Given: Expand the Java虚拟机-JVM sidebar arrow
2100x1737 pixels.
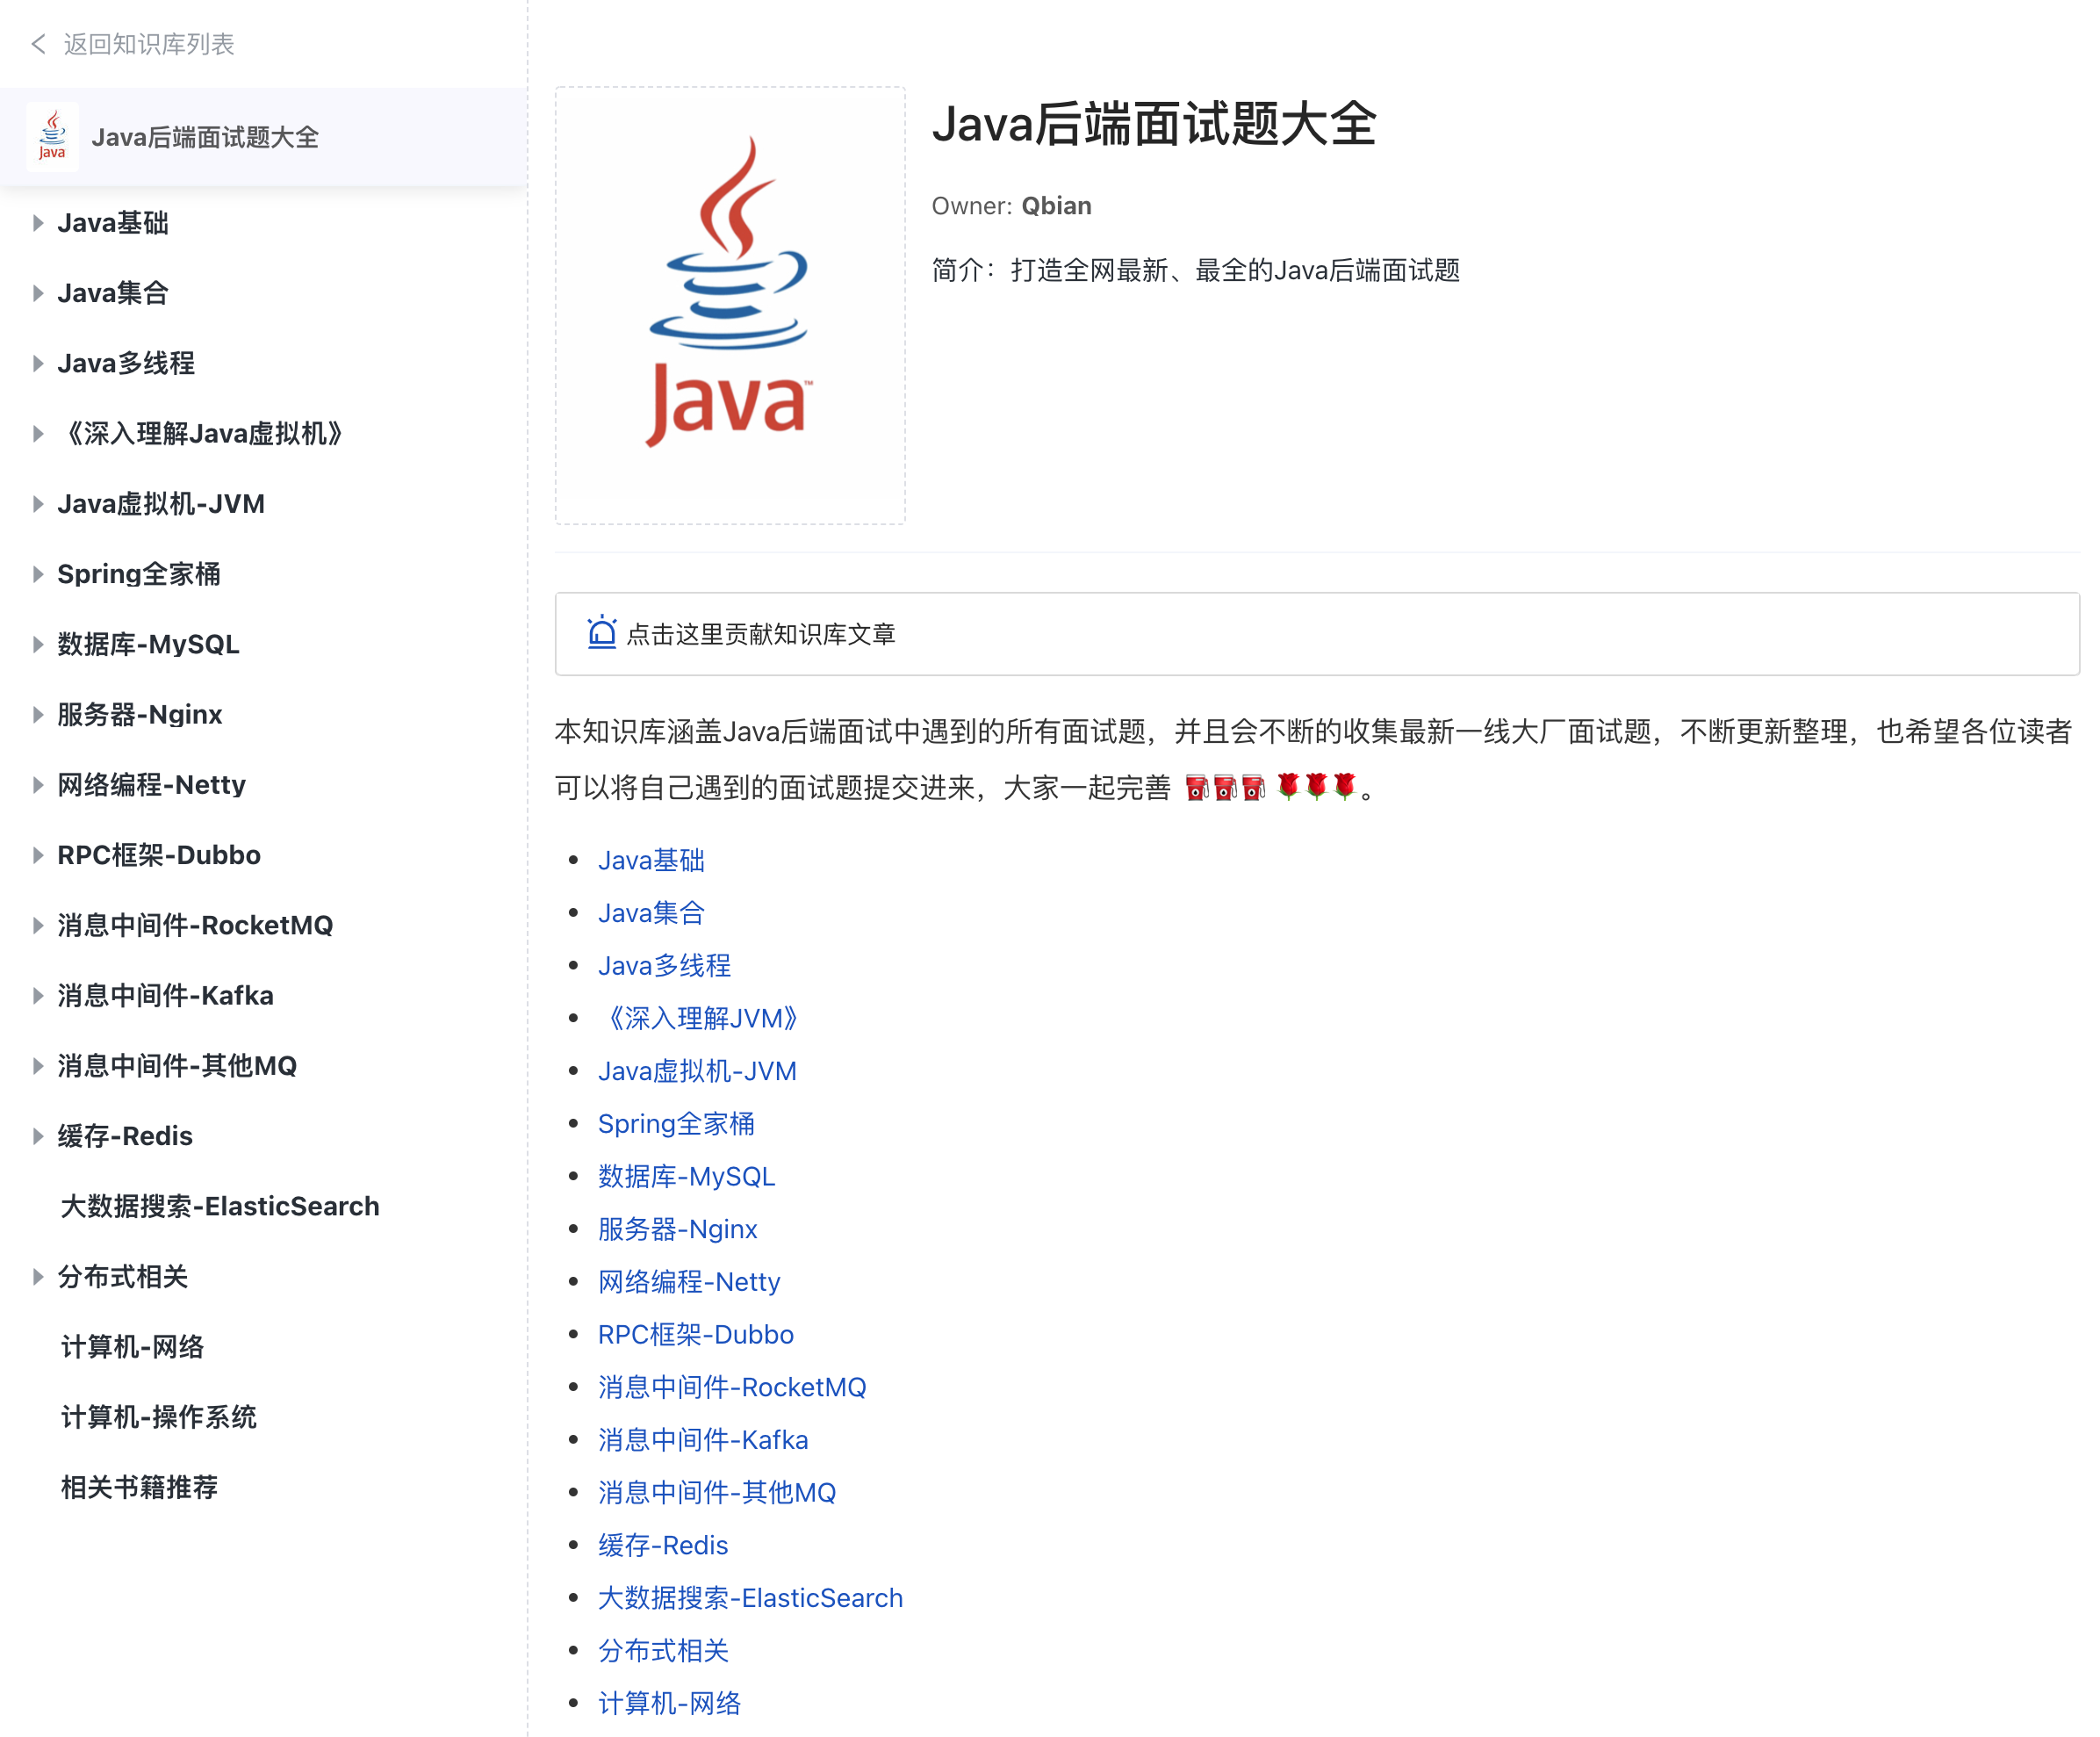Looking at the screenshot, I should tap(37, 504).
